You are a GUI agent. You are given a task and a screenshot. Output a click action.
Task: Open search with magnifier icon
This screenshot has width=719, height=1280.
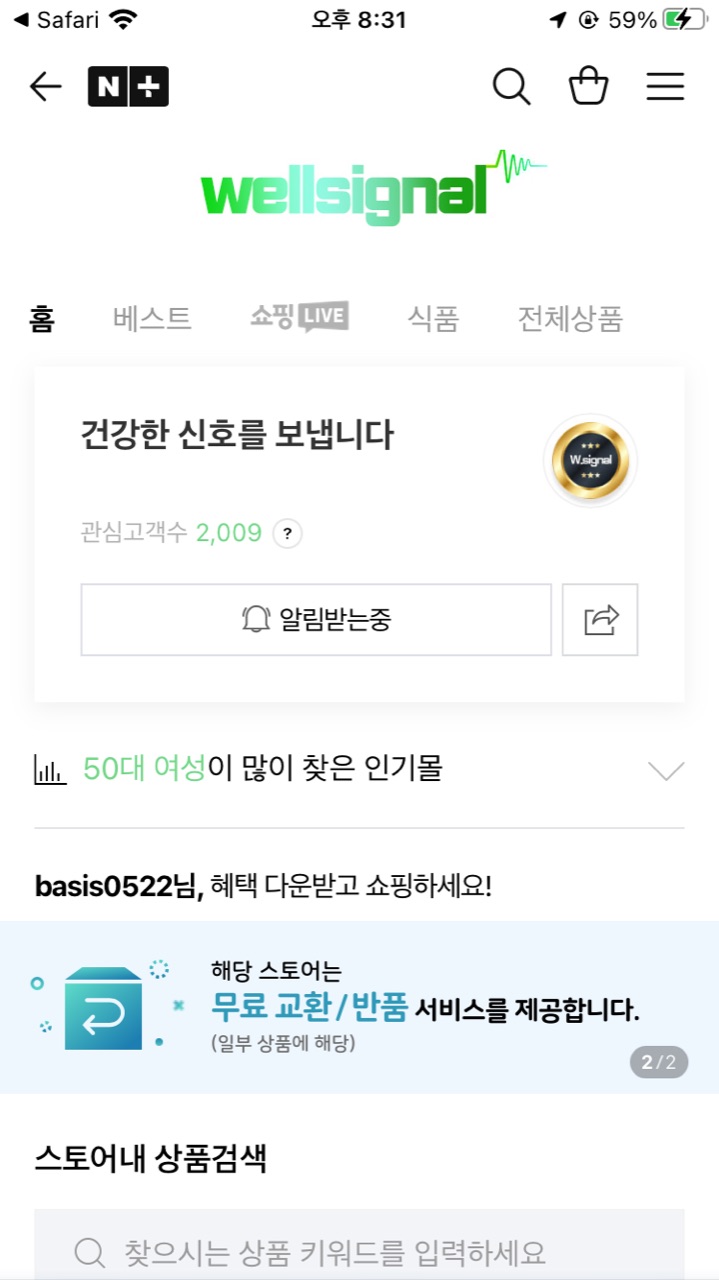511,87
